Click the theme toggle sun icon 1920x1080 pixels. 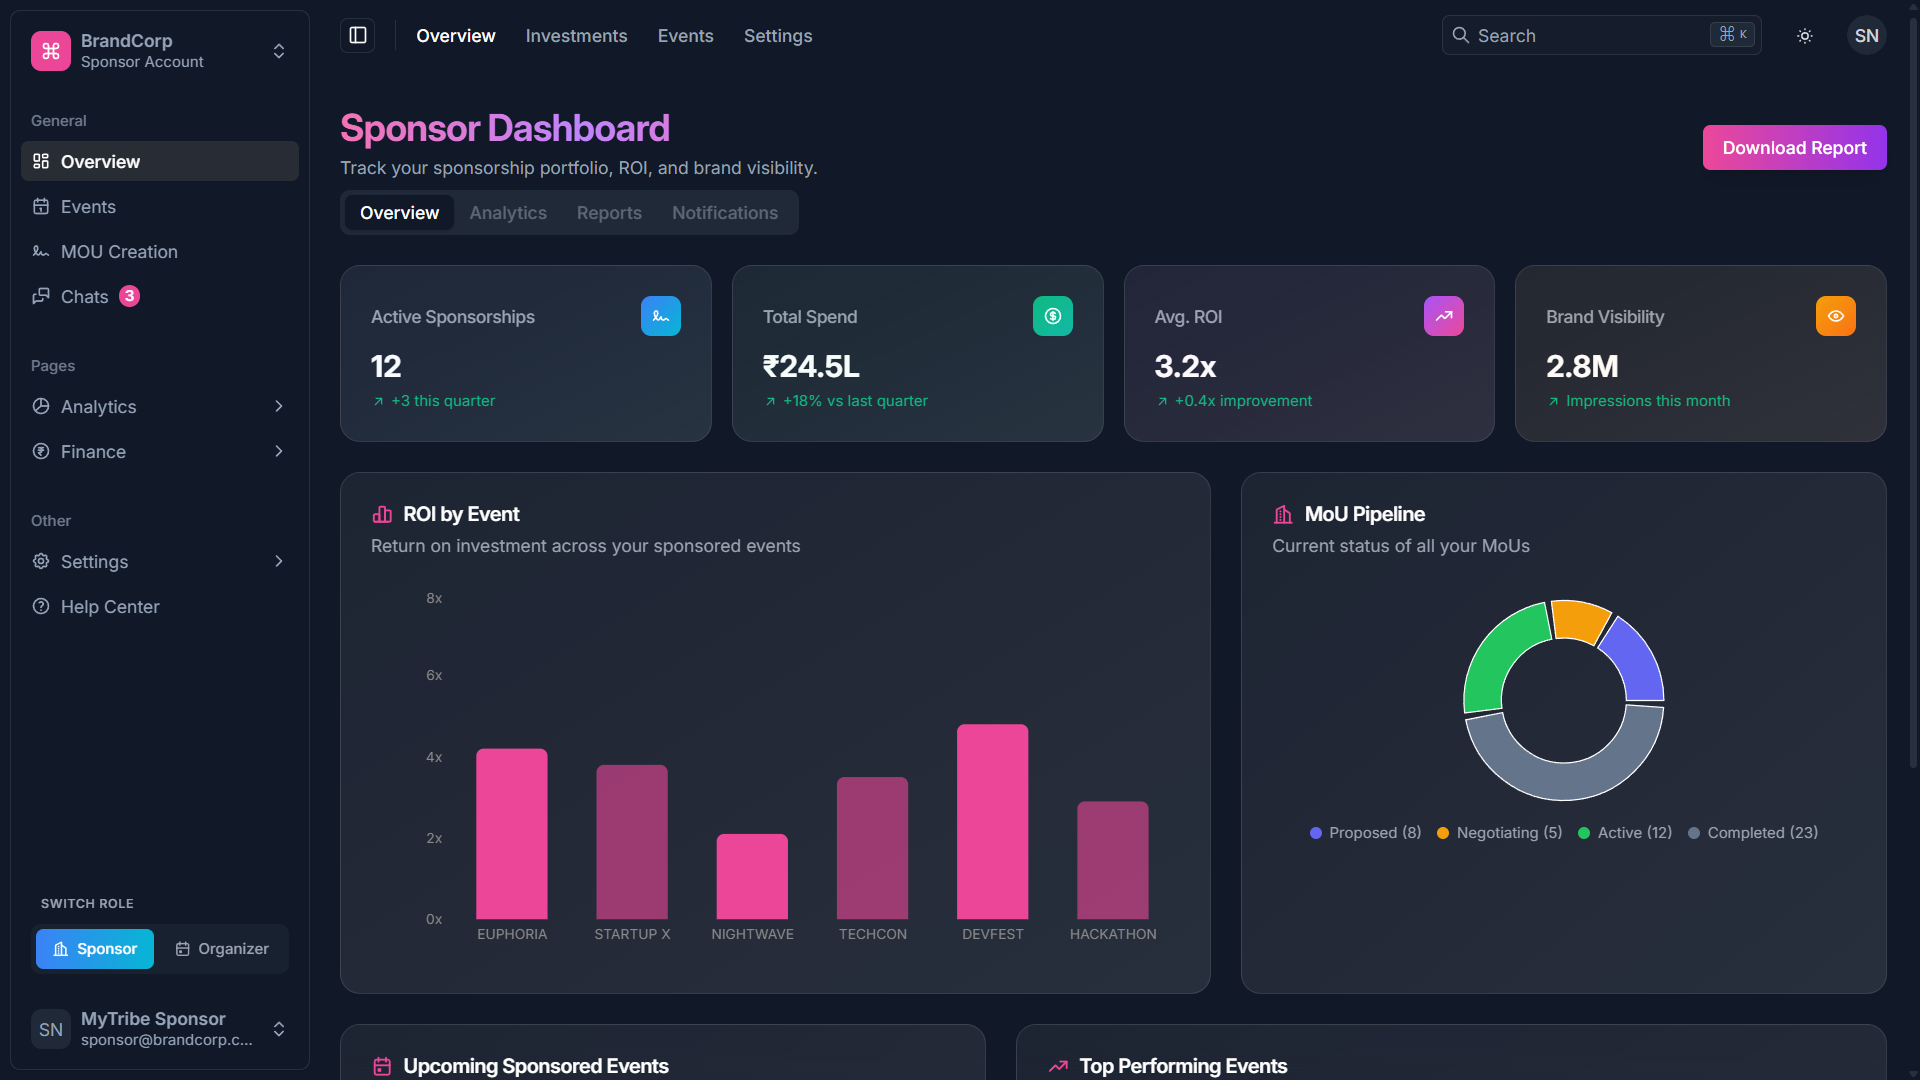point(1805,36)
